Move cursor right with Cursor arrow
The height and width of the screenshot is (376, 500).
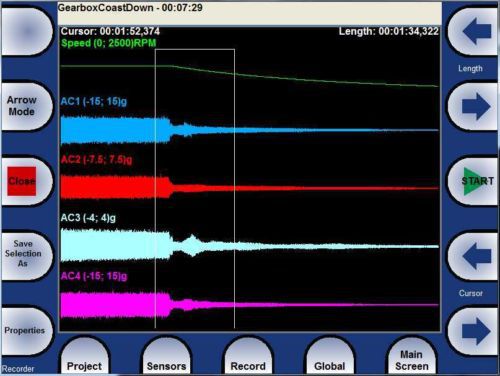(474, 331)
